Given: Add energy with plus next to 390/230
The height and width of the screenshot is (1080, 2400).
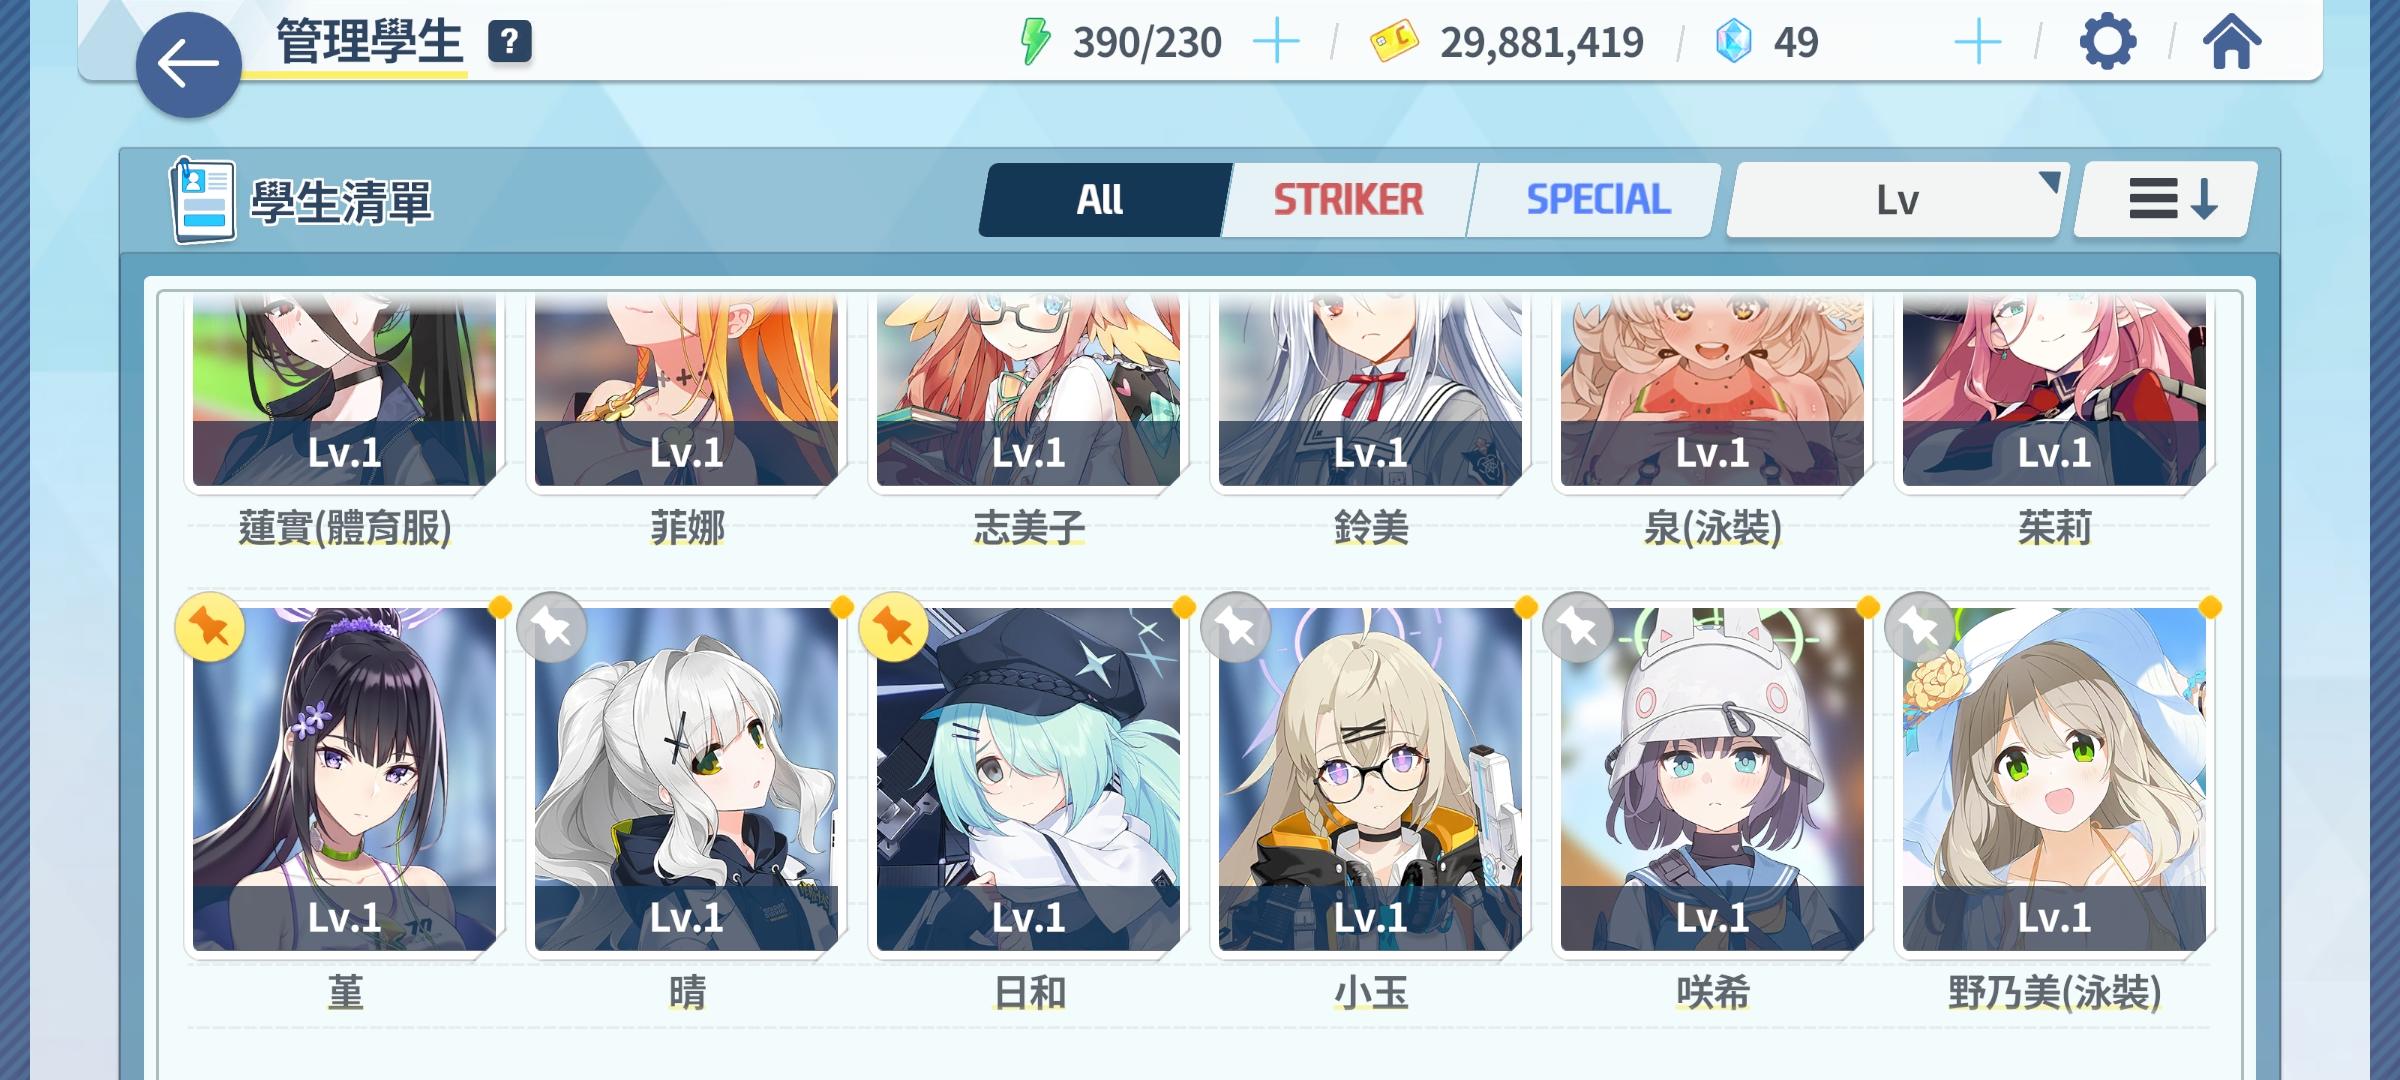Looking at the screenshot, I should [x=1276, y=42].
